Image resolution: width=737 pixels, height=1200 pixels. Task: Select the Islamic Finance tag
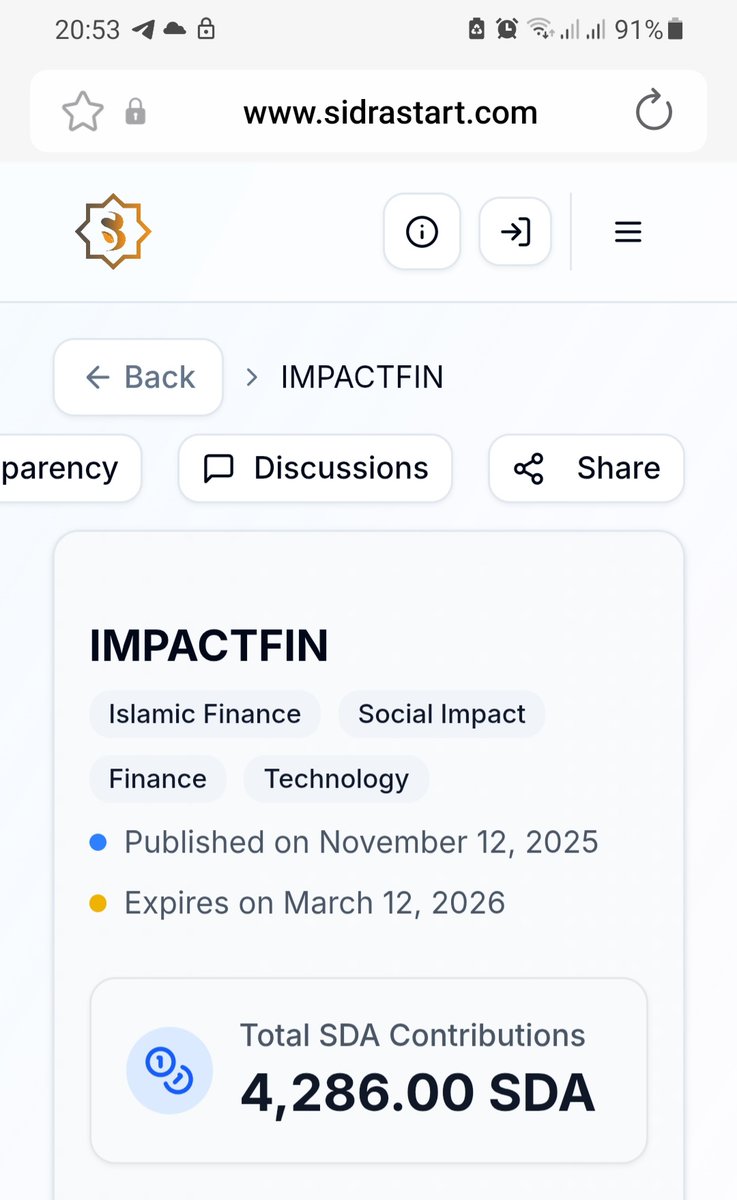205,714
